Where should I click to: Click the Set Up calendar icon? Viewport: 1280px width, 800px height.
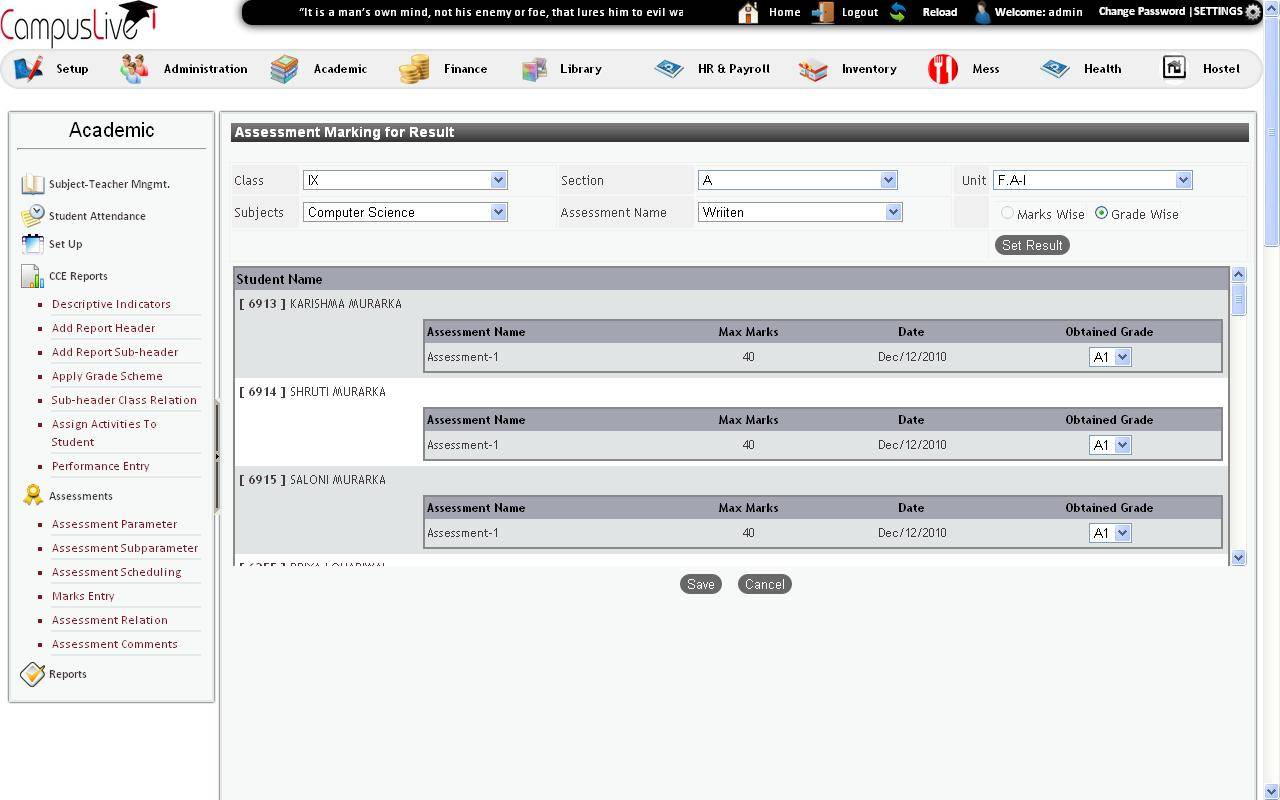33,243
